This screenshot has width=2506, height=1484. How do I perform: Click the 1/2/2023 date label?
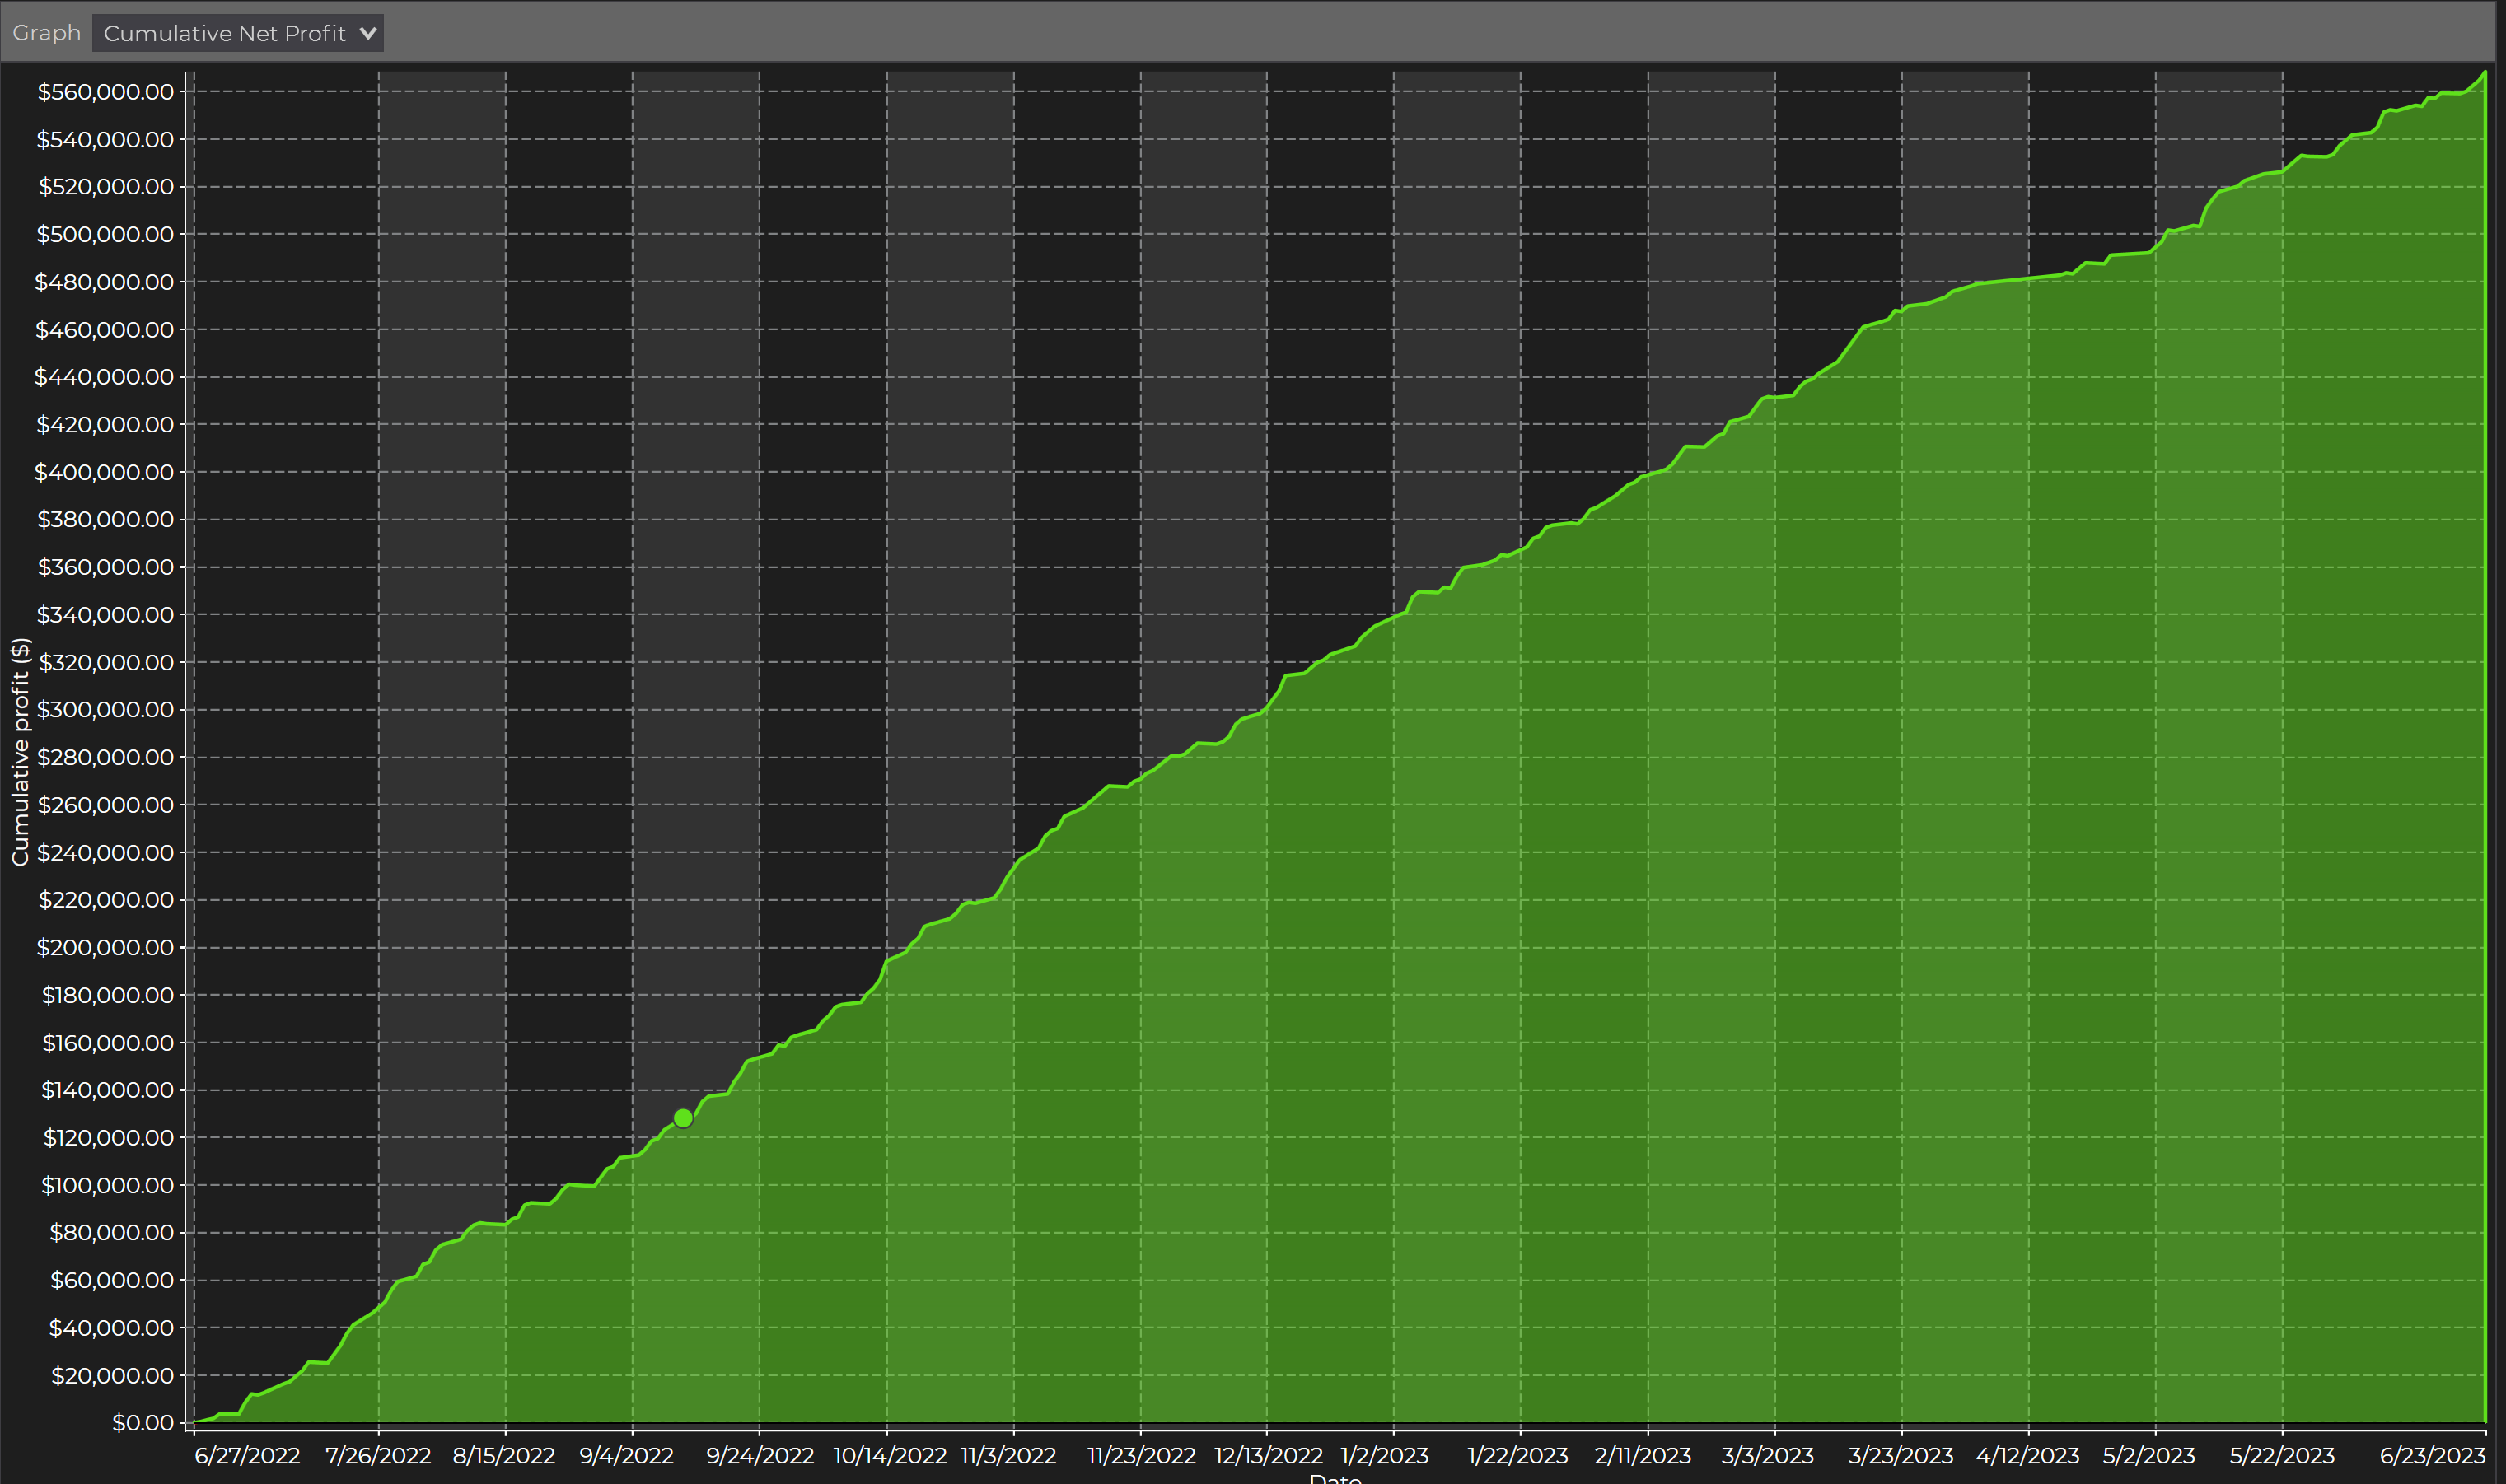point(1385,1455)
